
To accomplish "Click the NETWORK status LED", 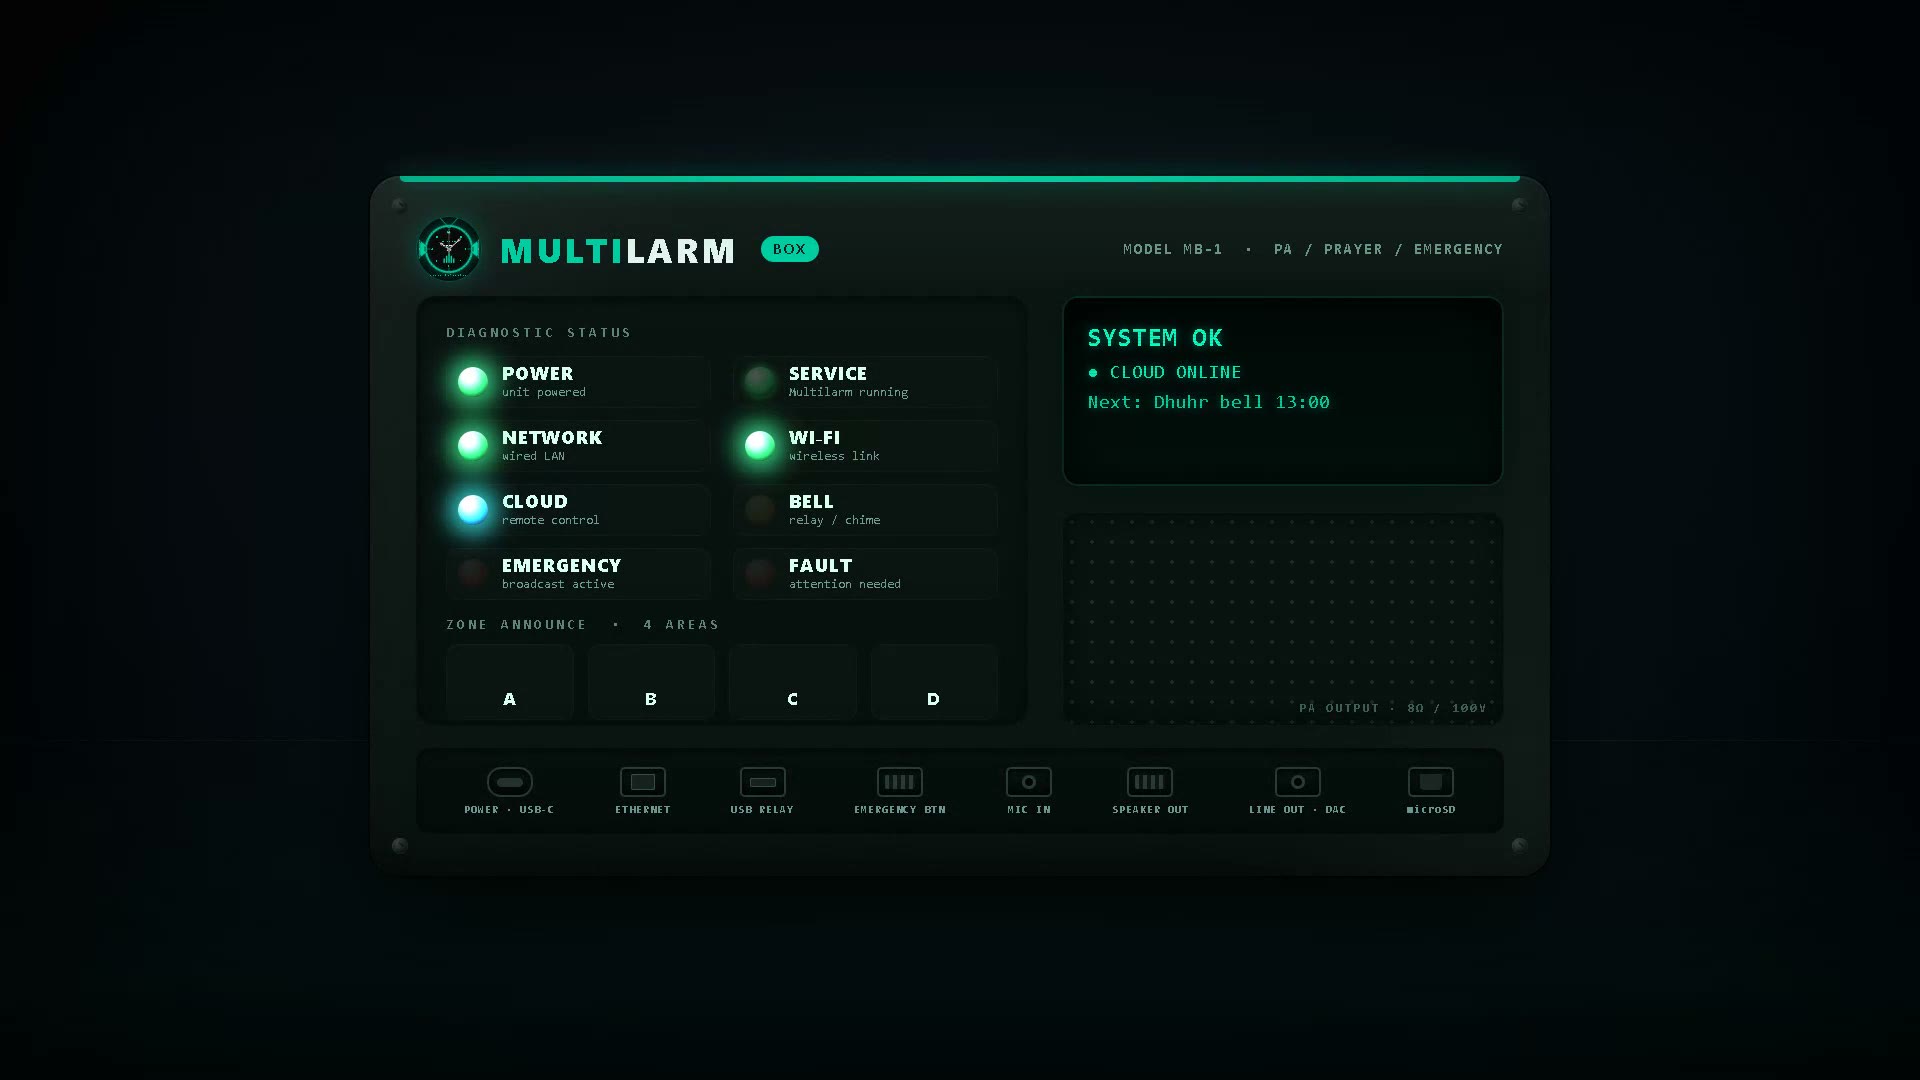I will (473, 445).
